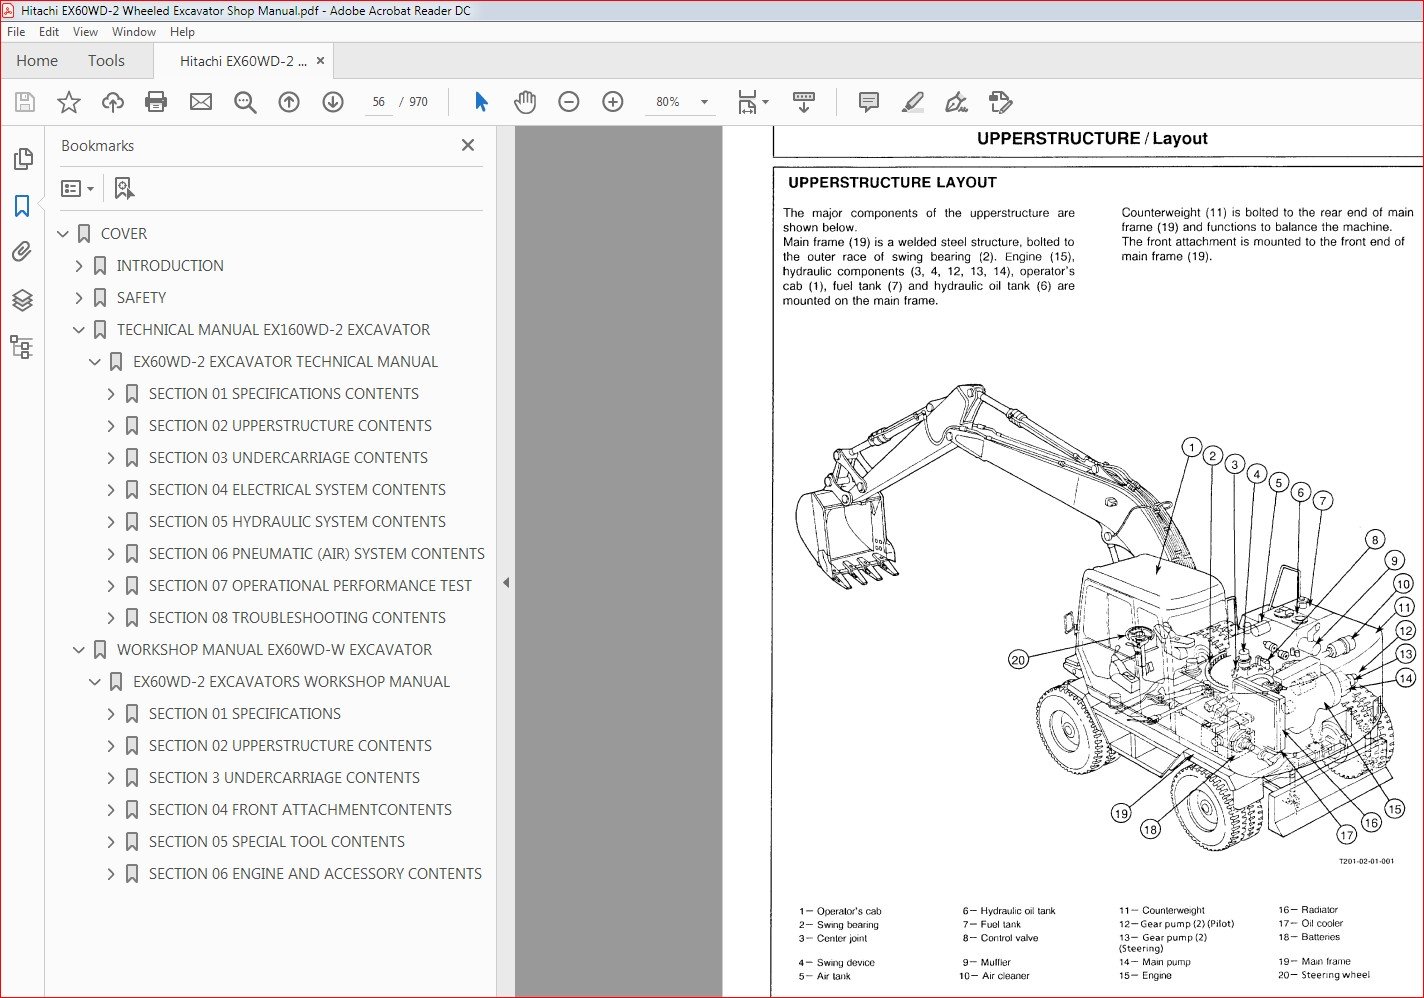Screen dimensions: 1424x998
Task: Open Attachments paperclip panel
Action: pyautogui.click(x=22, y=252)
